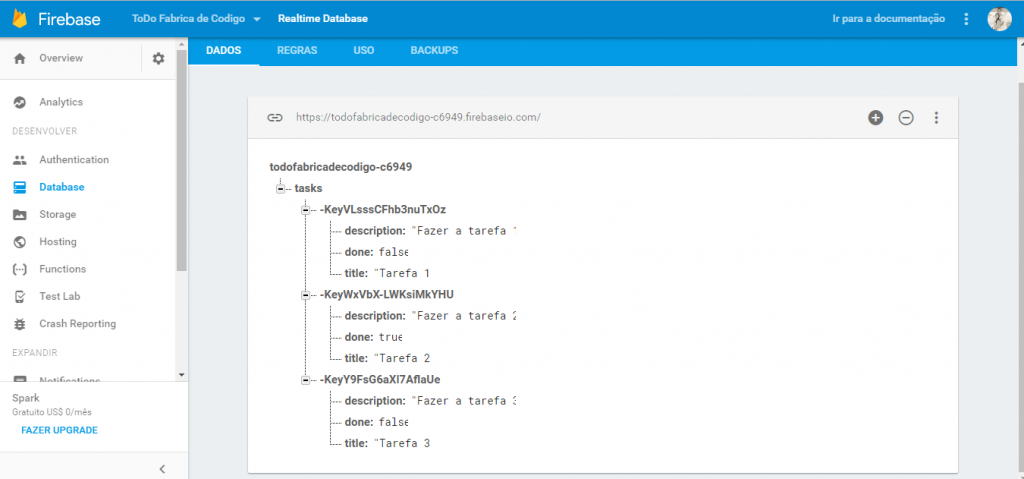1024x479 pixels.
Task: Click the project settings gear icon
Action: [158, 59]
